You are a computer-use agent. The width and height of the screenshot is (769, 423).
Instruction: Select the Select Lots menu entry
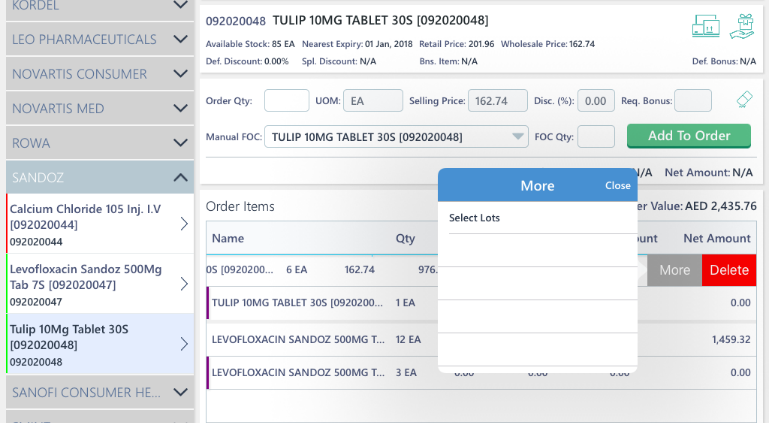537,218
